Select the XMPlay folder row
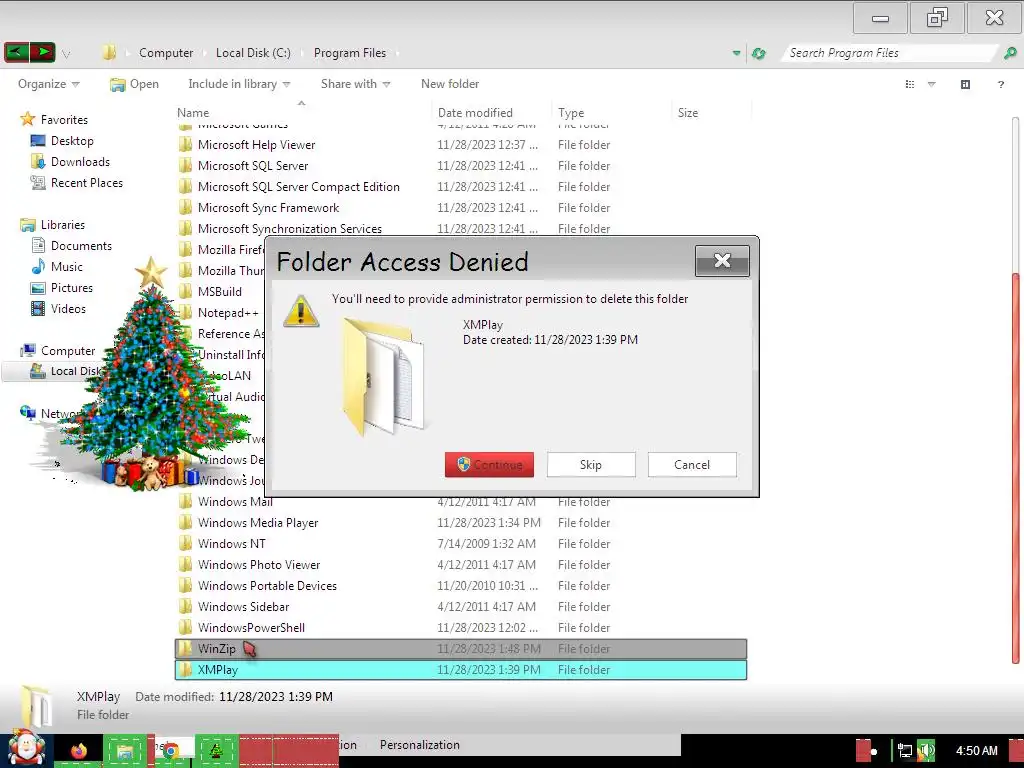 pyautogui.click(x=461, y=670)
